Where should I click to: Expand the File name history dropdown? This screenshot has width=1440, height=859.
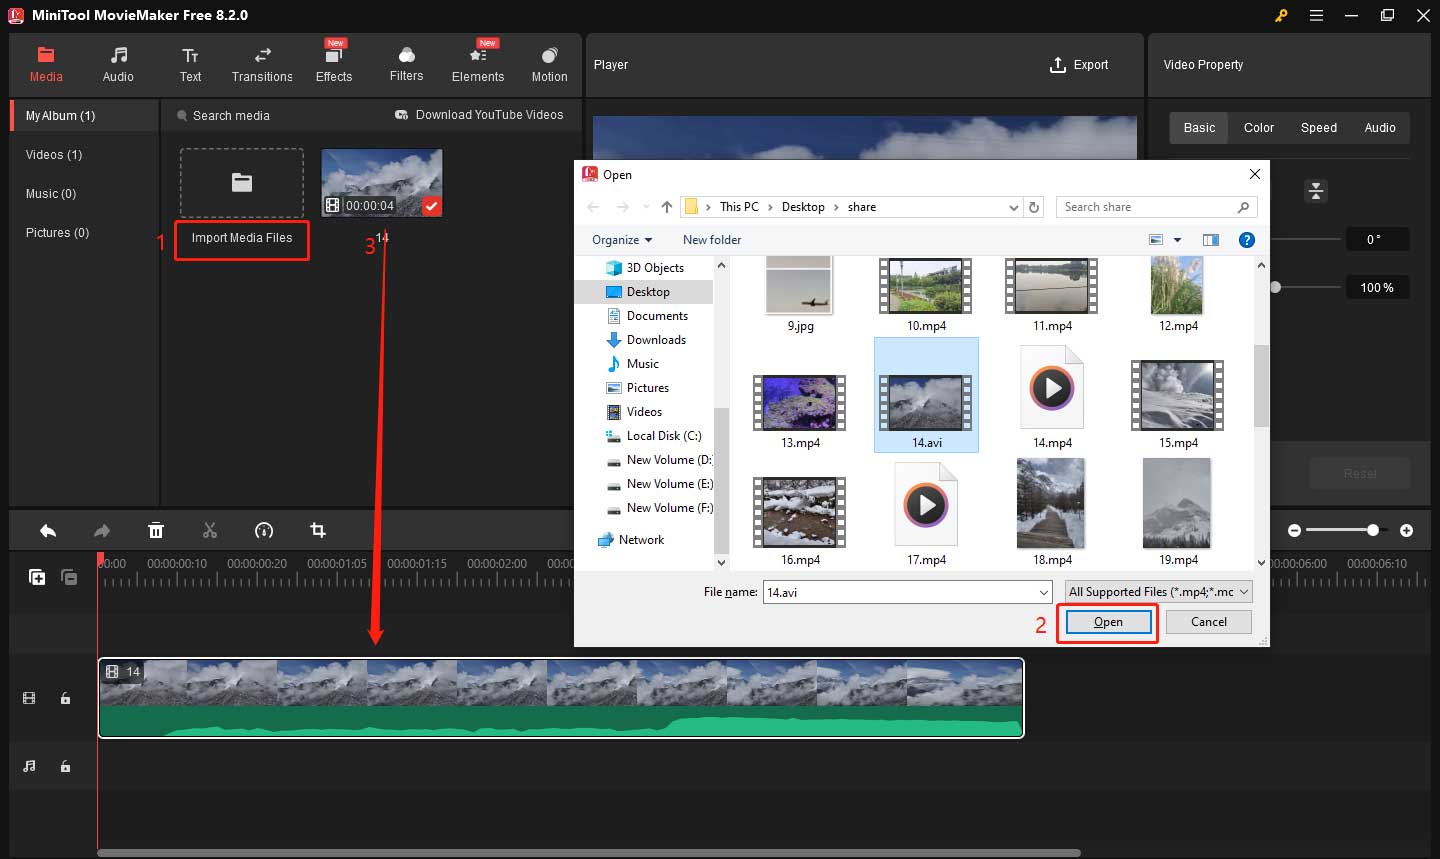point(1044,593)
